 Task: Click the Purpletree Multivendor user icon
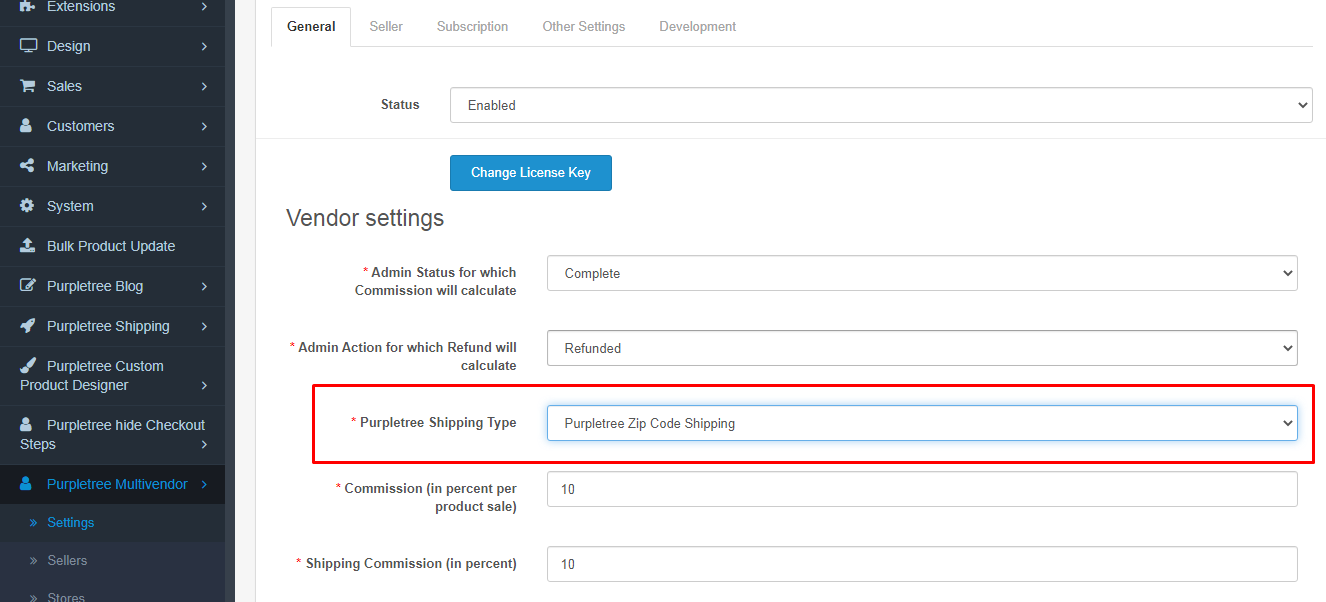tap(27, 484)
